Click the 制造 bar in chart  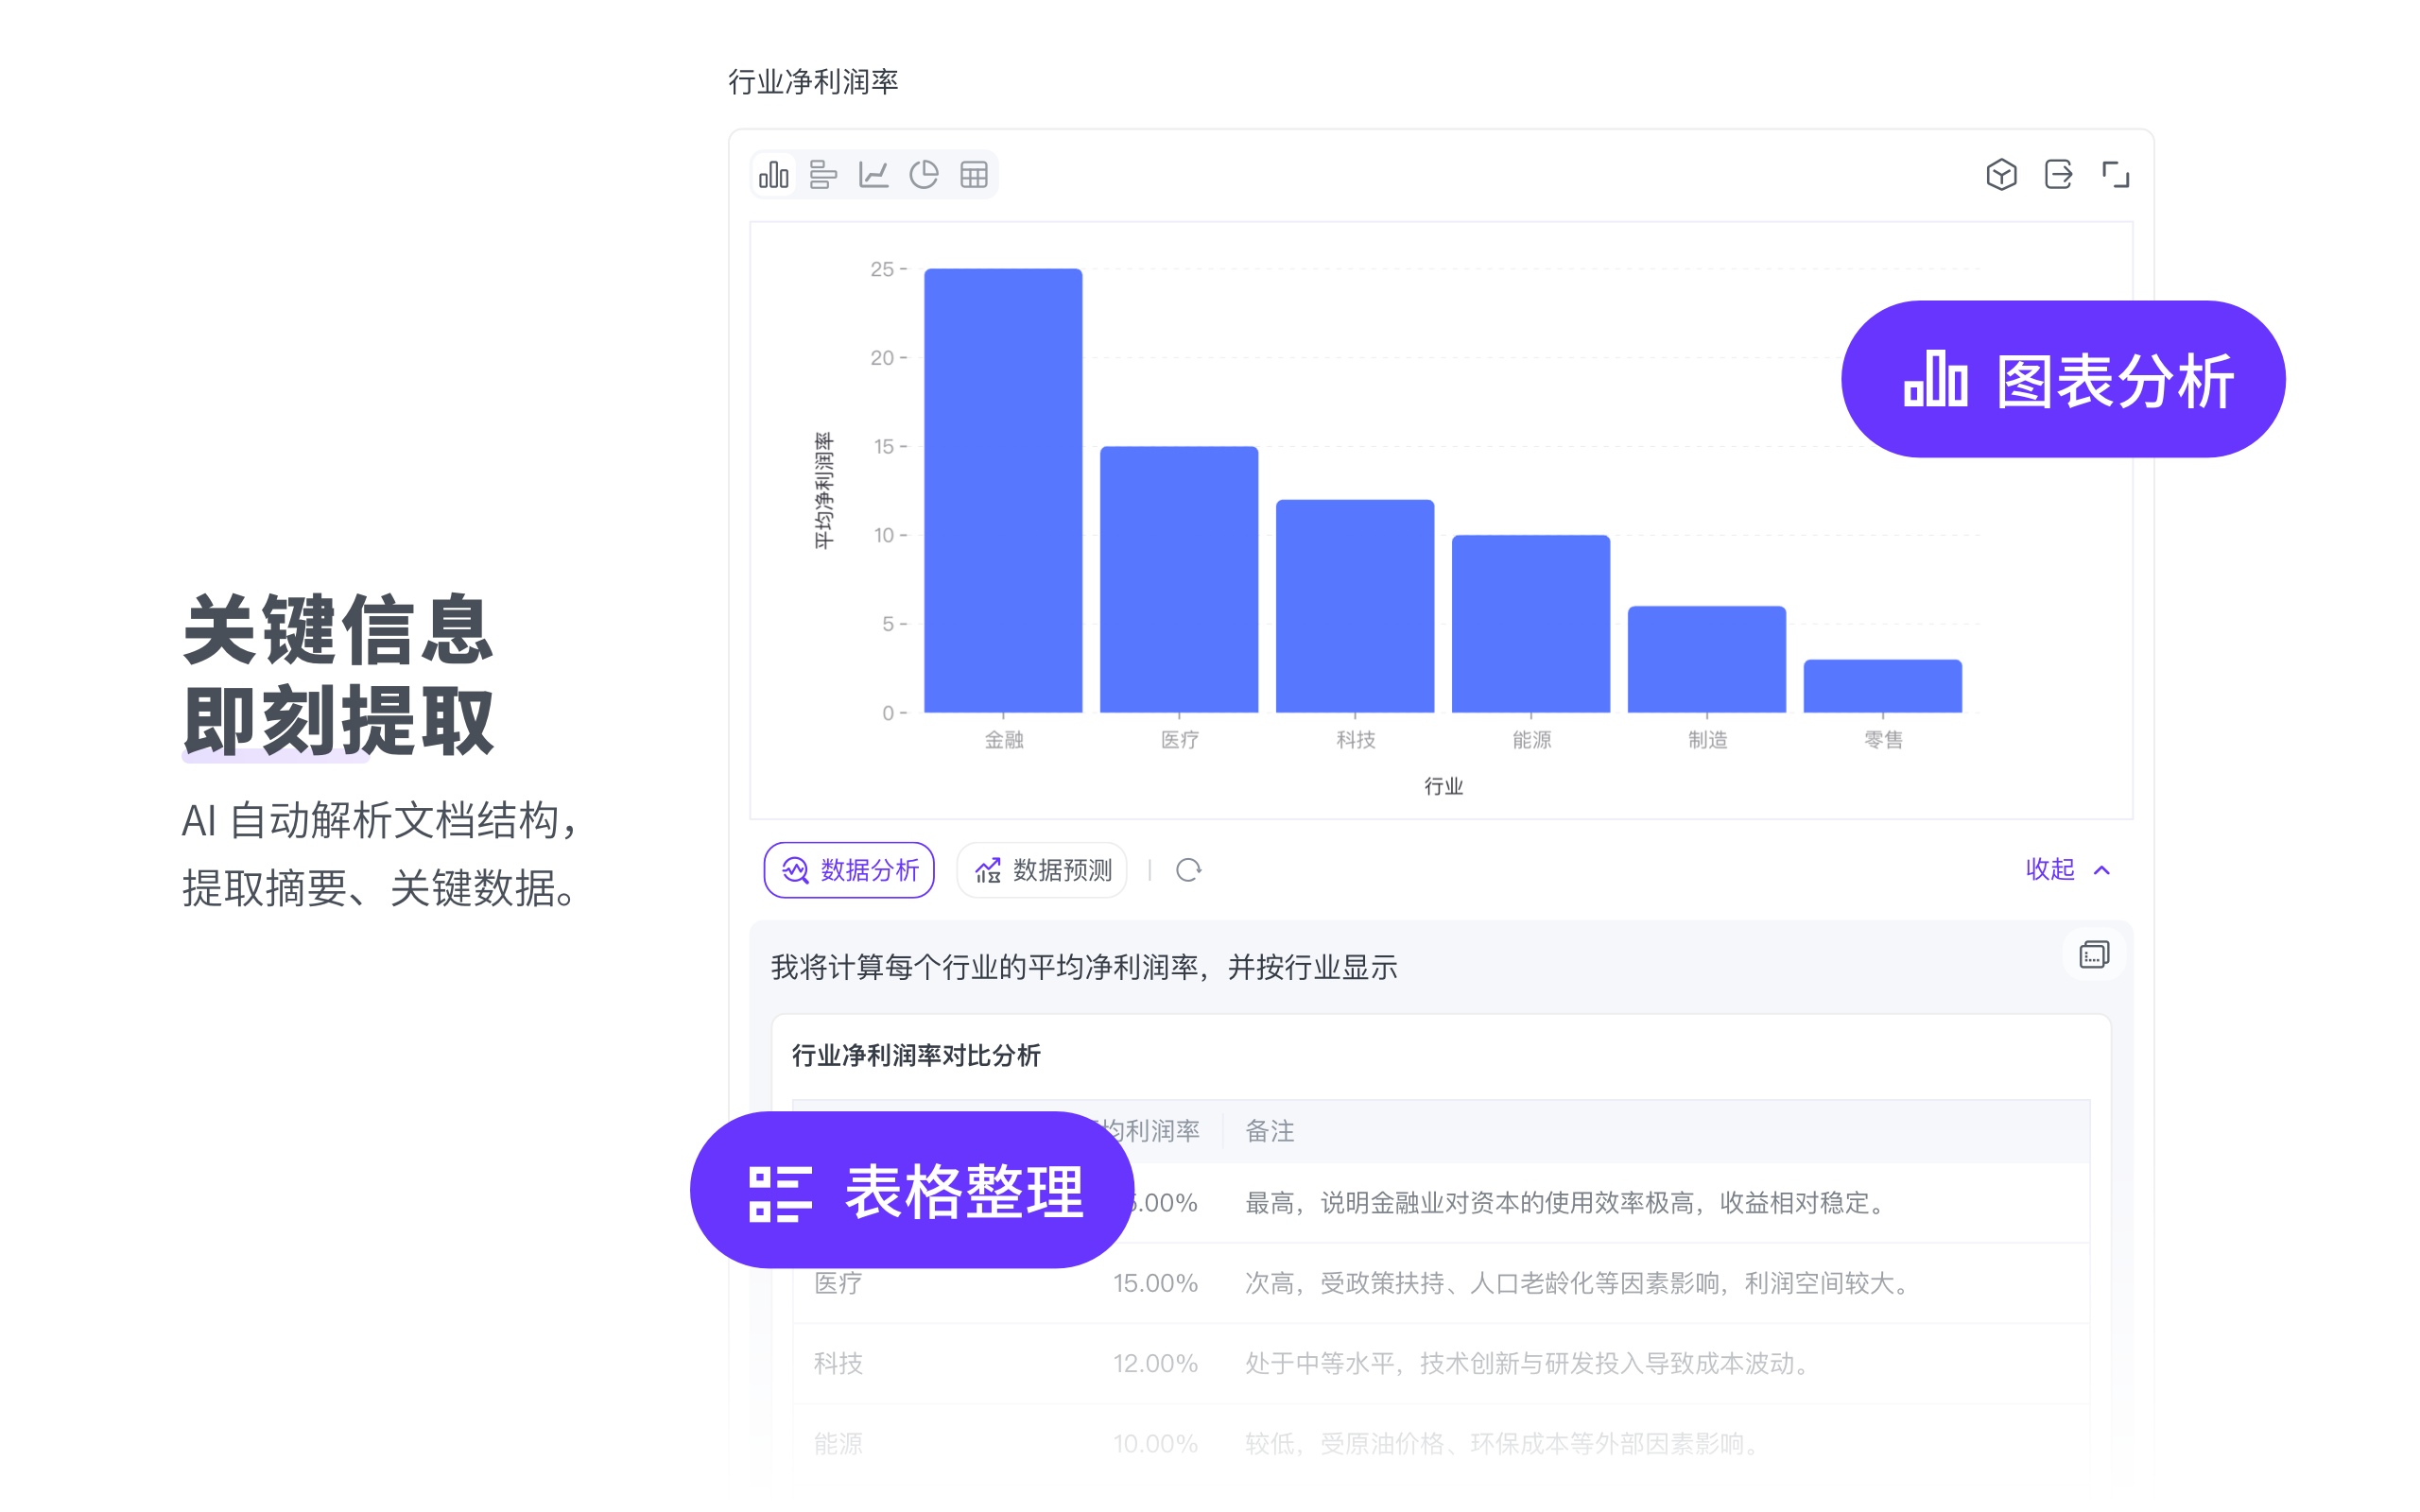(1707, 659)
